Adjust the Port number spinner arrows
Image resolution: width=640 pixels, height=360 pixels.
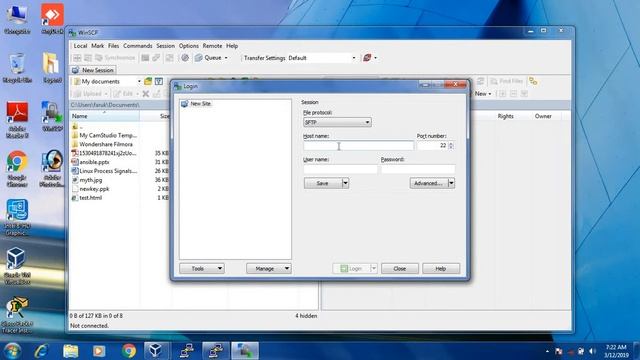[451, 146]
